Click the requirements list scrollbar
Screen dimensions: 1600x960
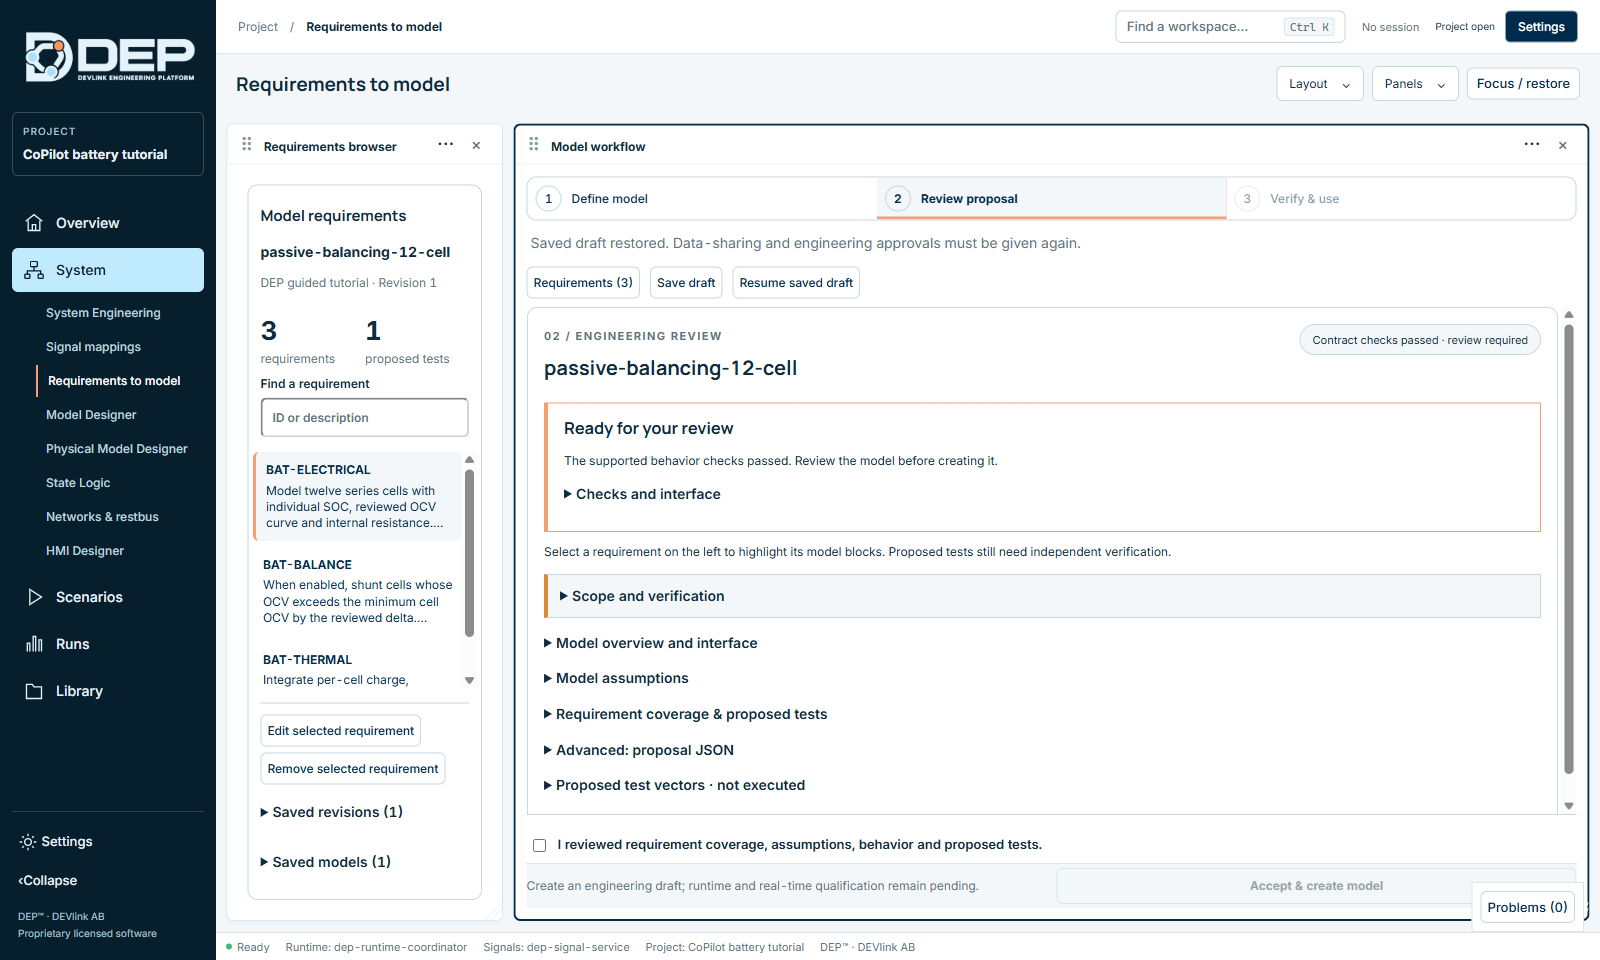click(469, 552)
